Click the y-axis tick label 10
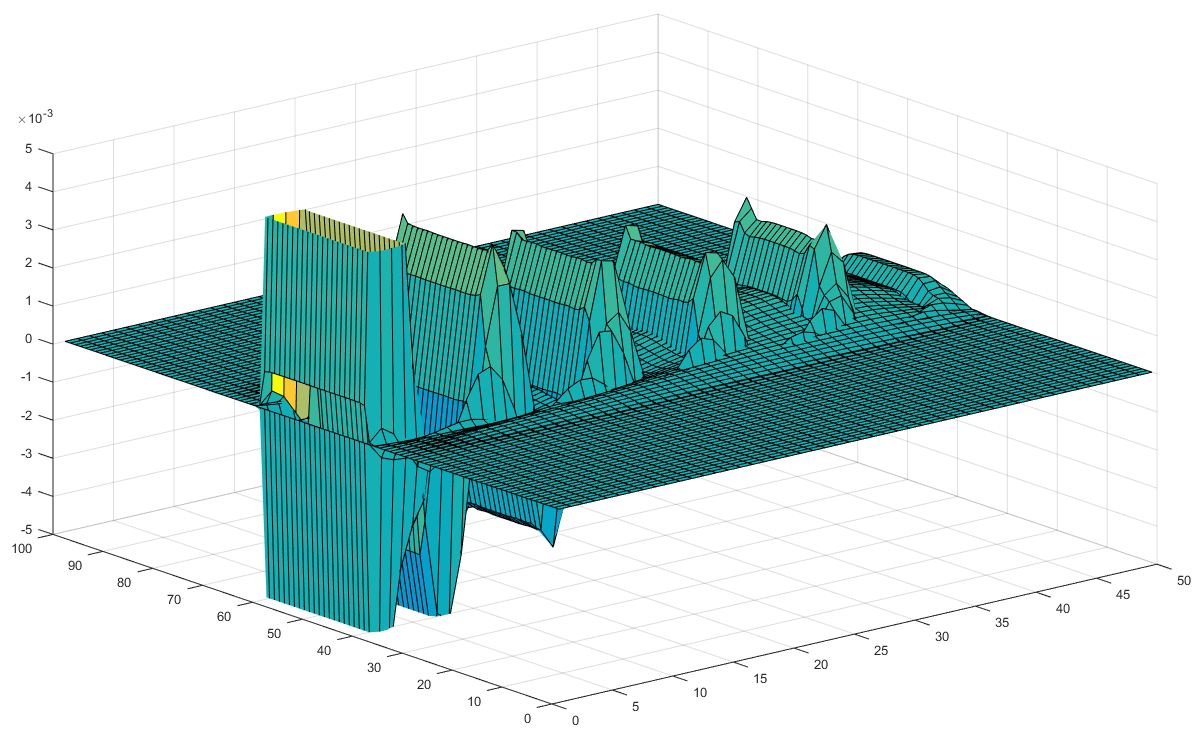This screenshot has width=1202, height=735. click(473, 701)
